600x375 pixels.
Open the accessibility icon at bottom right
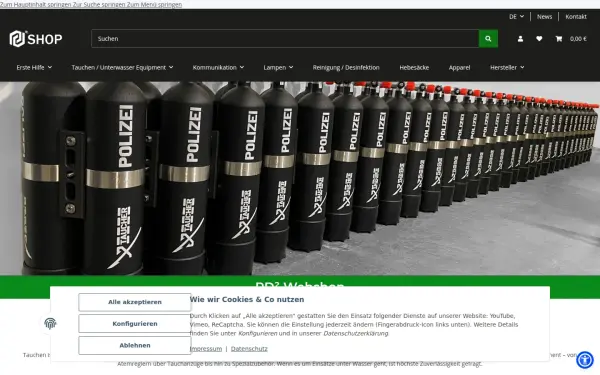coord(585,360)
